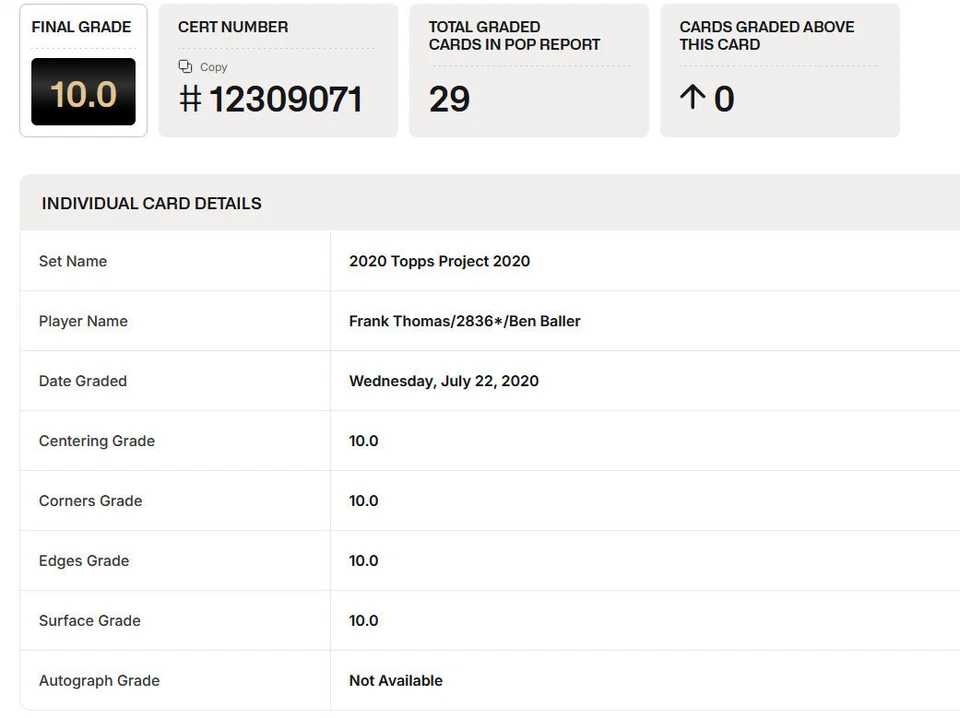Viewport: 960px width, 718px height.
Task: Click the Corners Grade value 10.0
Action: [x=364, y=501]
